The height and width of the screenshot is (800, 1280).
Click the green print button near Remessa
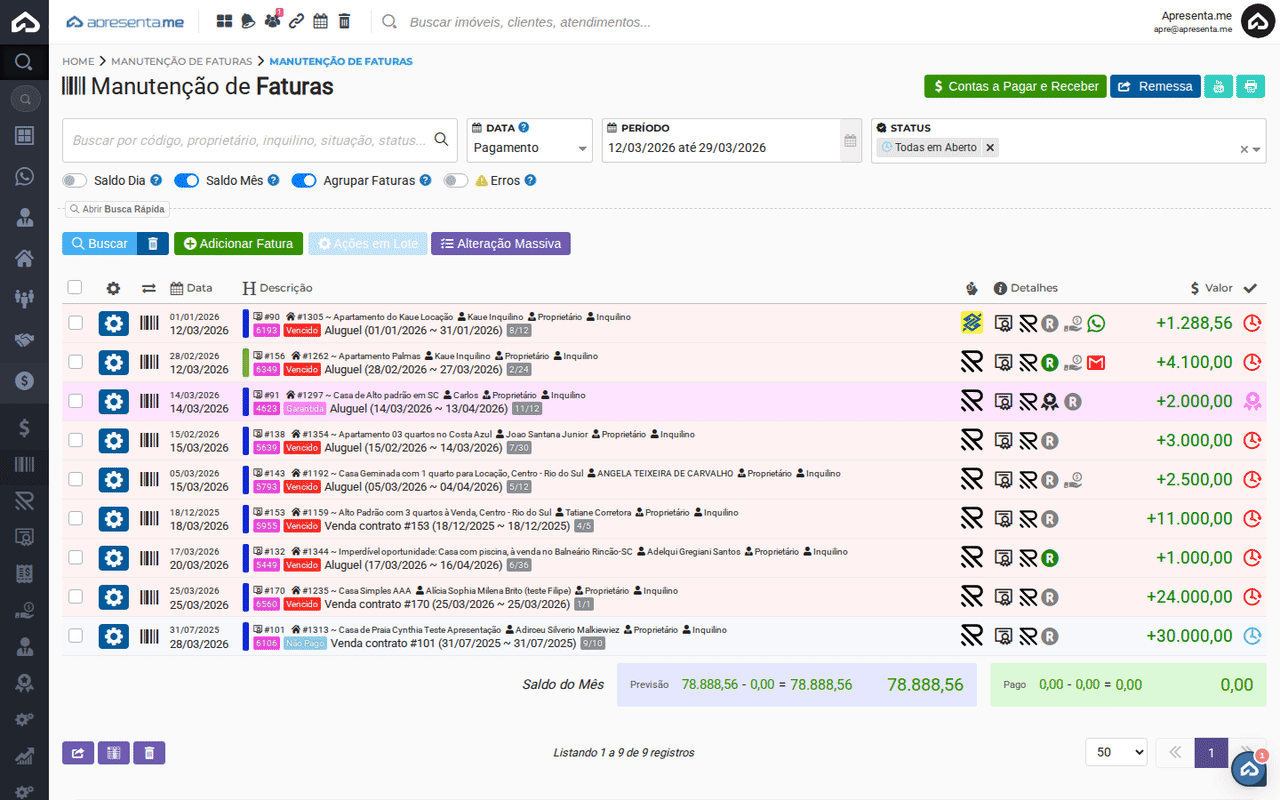[x=1250, y=86]
